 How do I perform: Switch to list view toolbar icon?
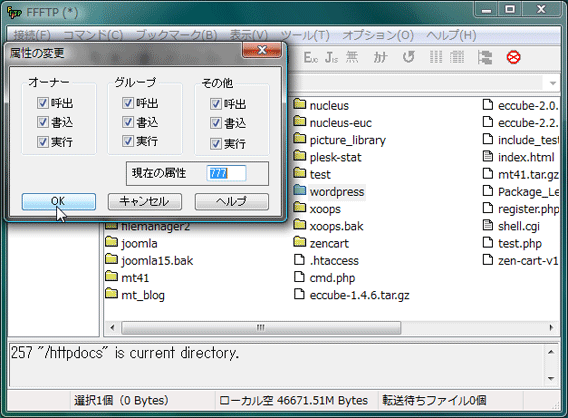436,57
